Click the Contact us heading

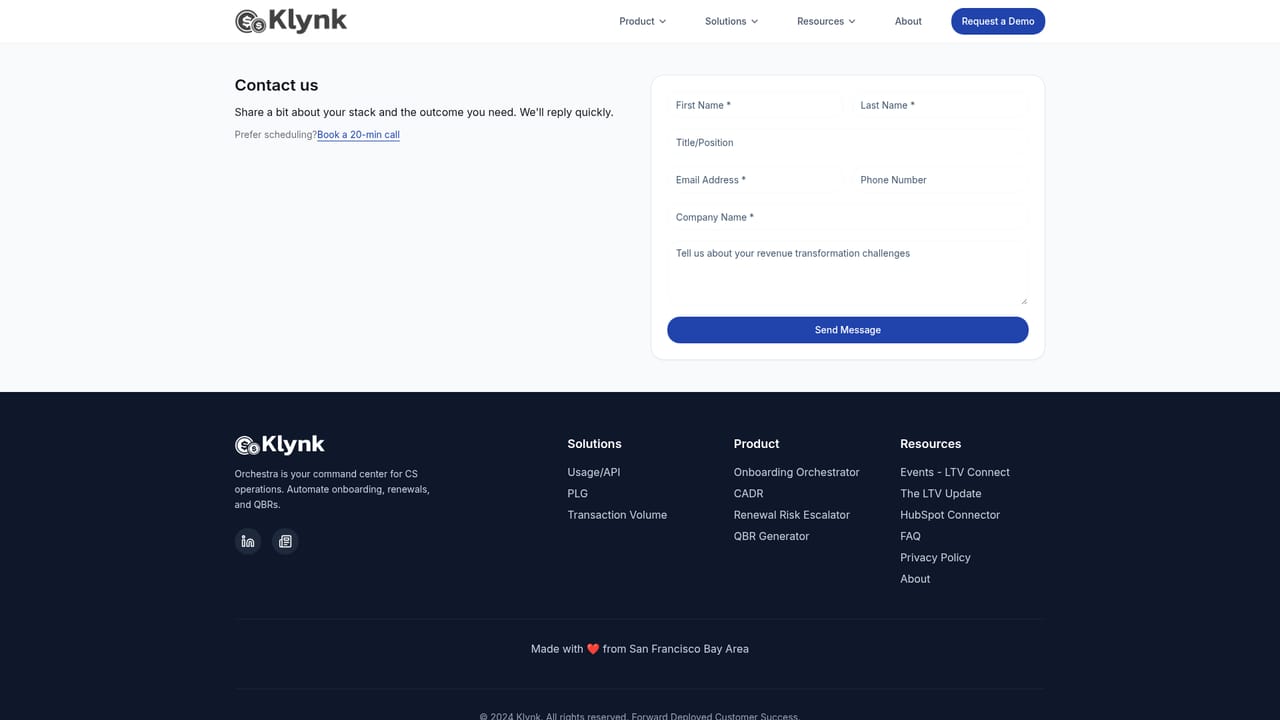277,85
